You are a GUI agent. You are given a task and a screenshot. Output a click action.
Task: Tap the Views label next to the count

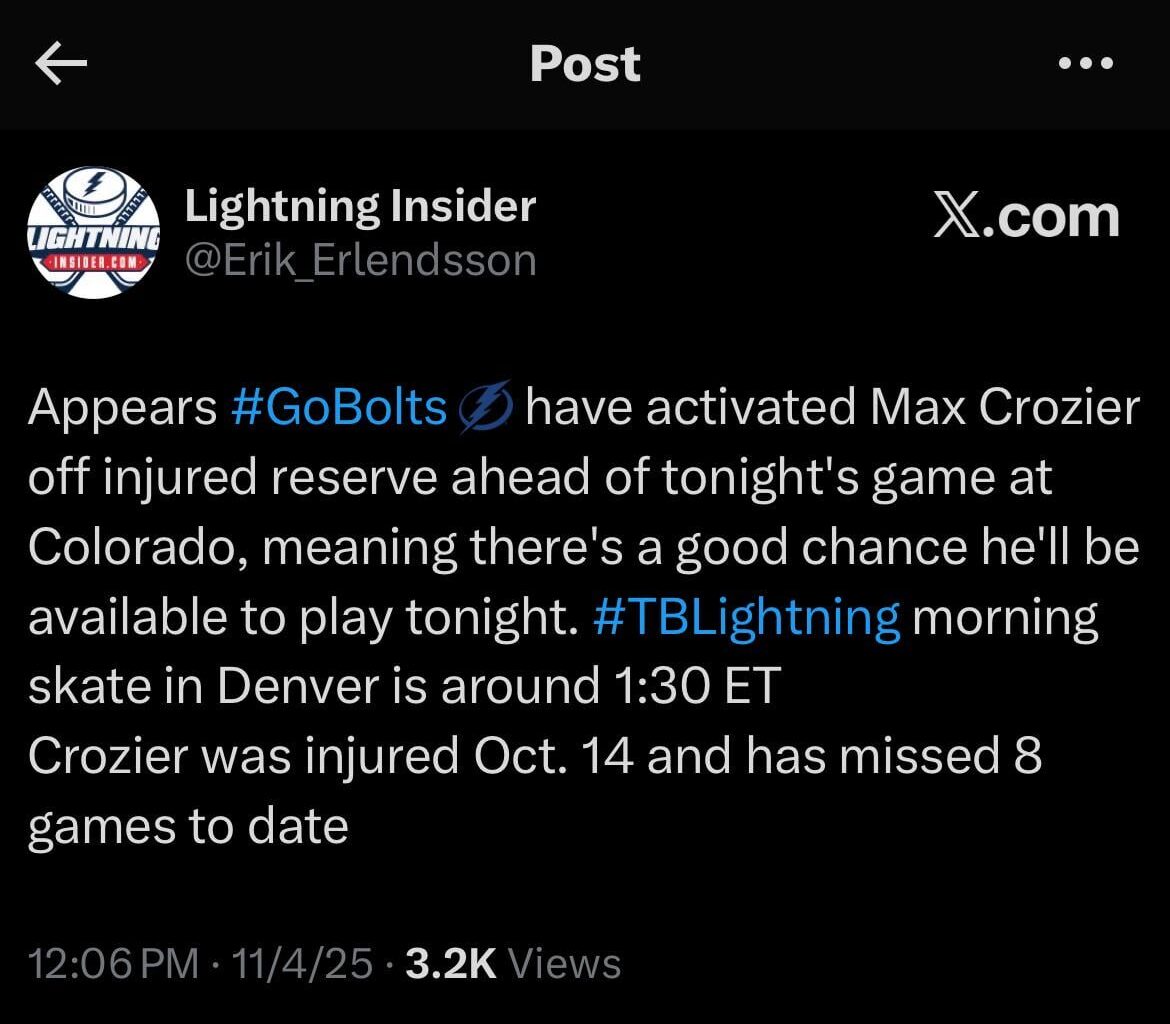(x=562, y=962)
